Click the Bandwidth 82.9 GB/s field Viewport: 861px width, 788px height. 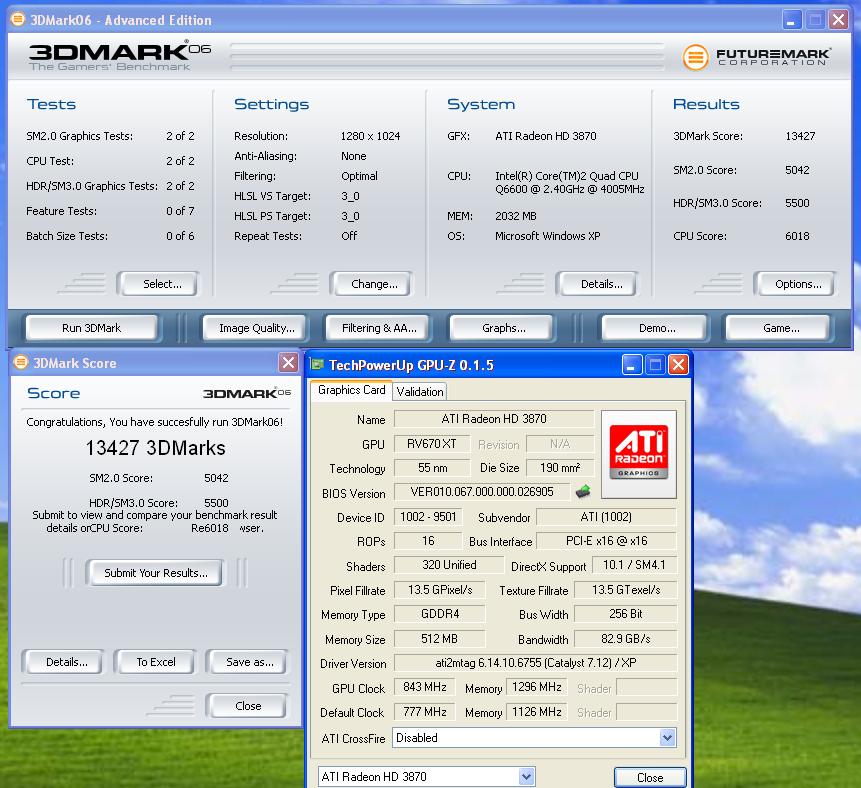click(625, 639)
